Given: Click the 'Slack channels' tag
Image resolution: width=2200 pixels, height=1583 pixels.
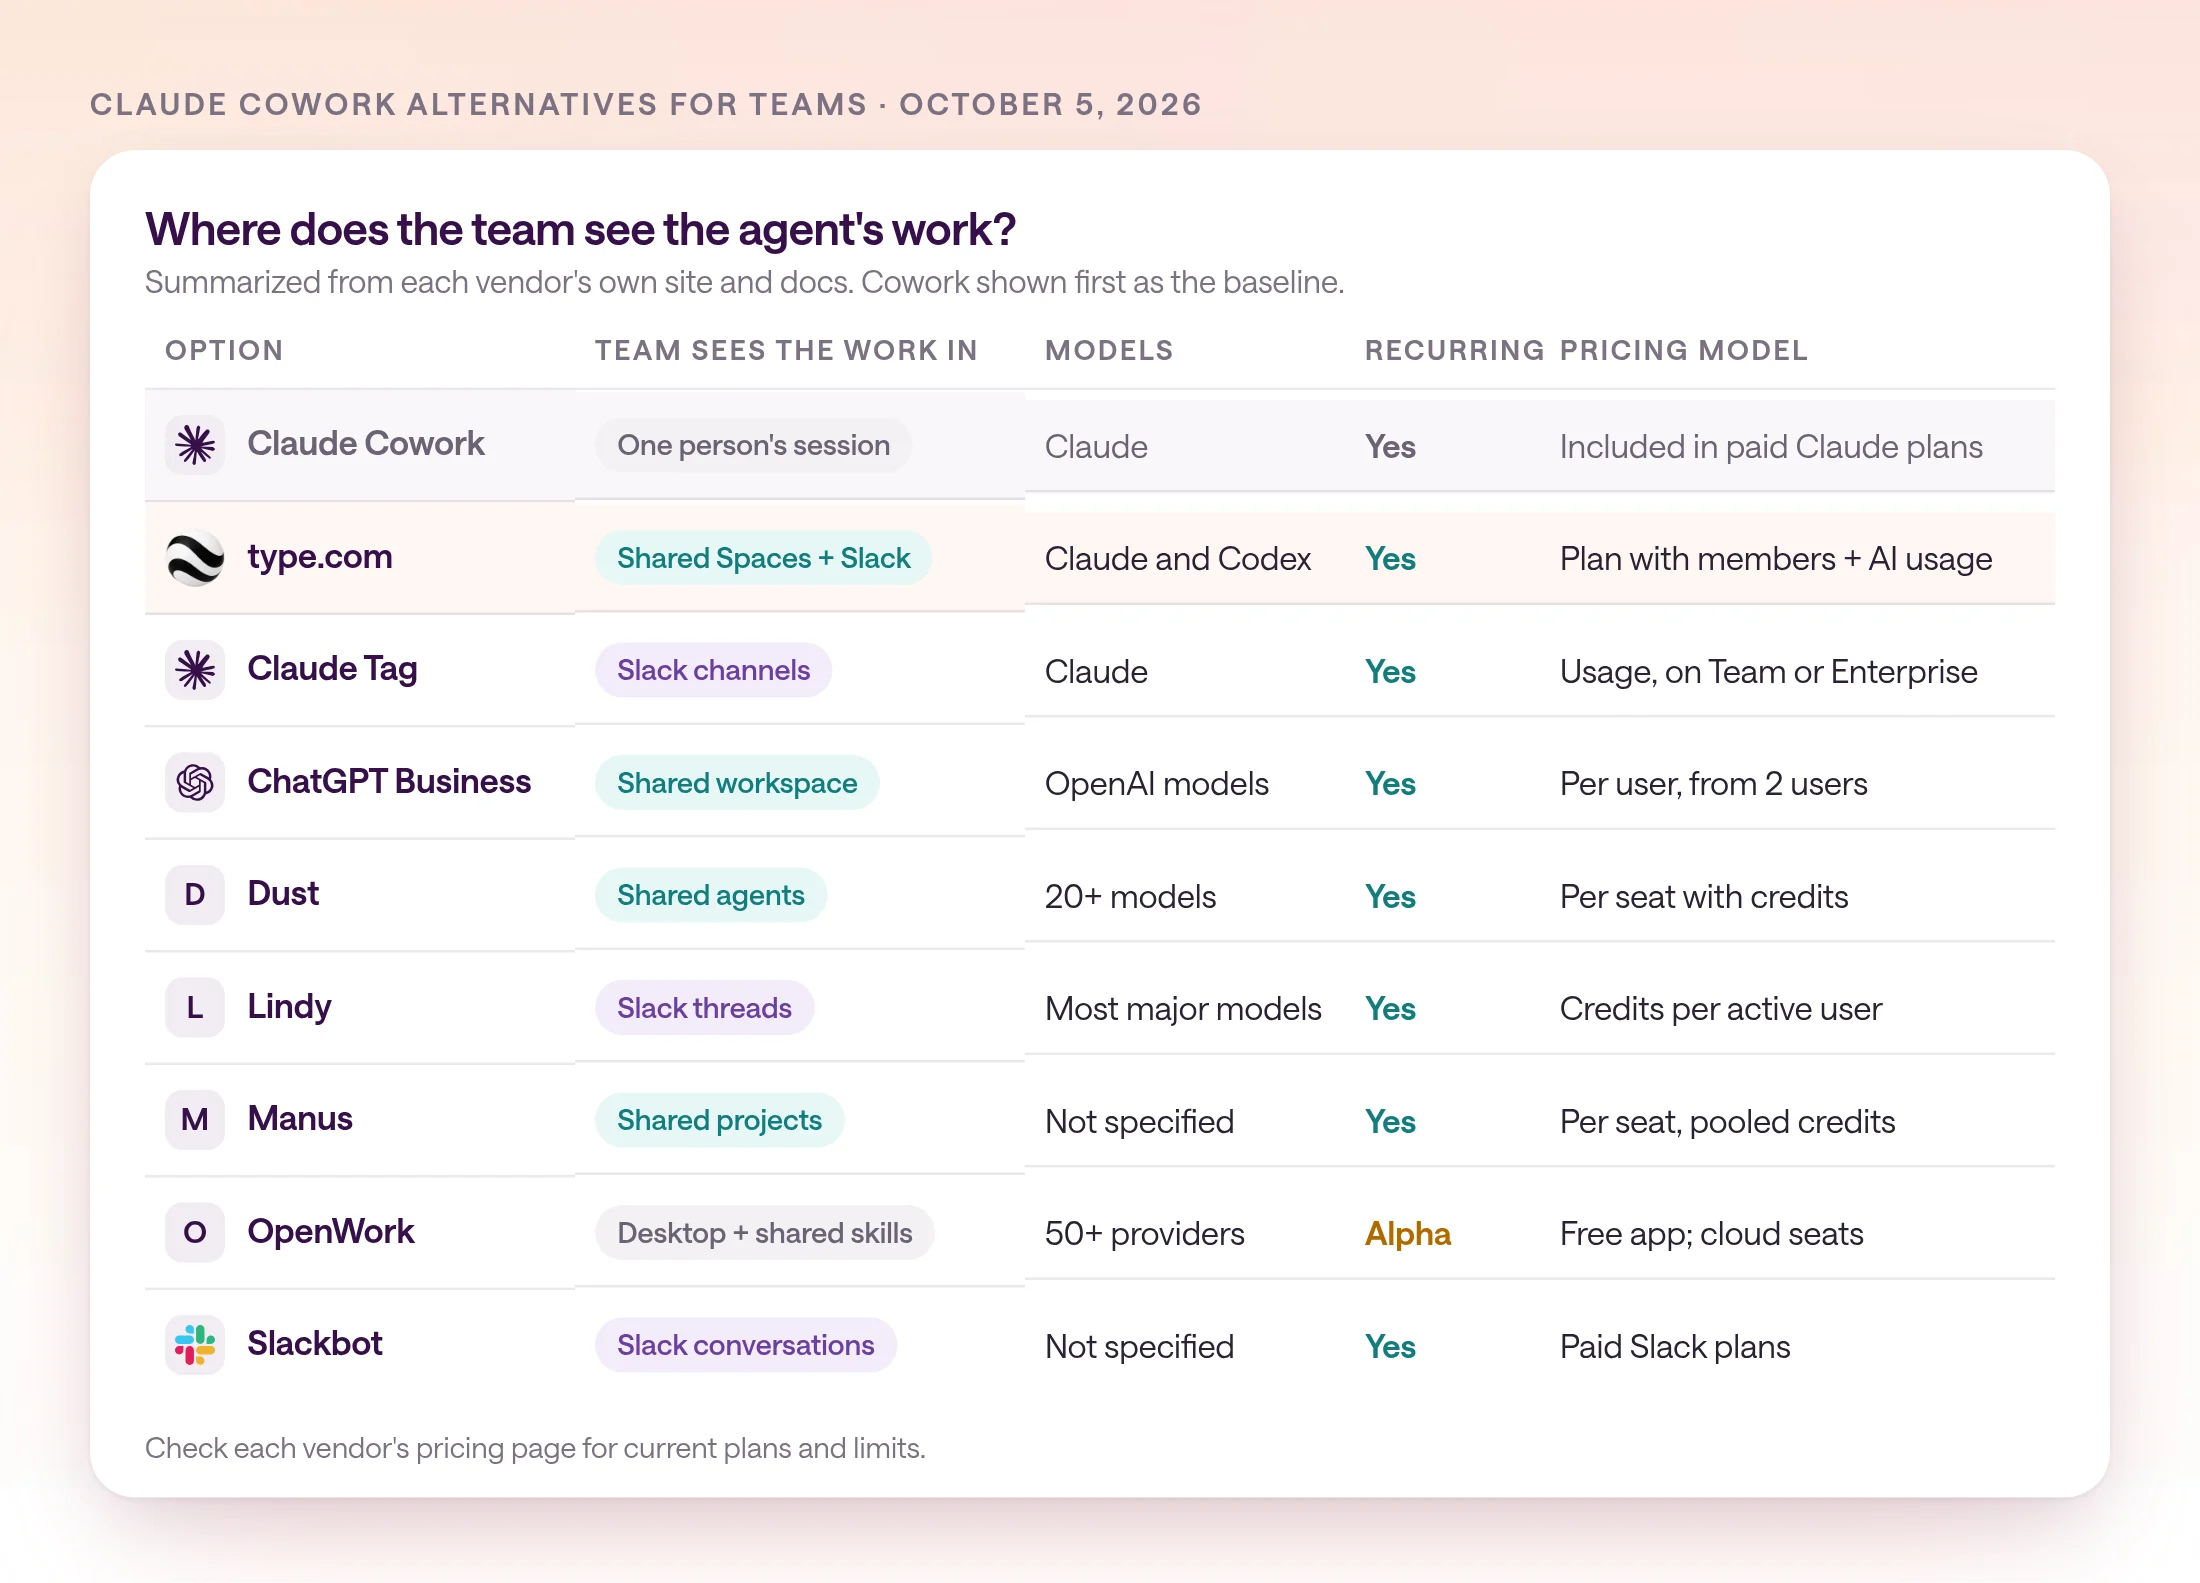Looking at the screenshot, I should pyautogui.click(x=713, y=670).
